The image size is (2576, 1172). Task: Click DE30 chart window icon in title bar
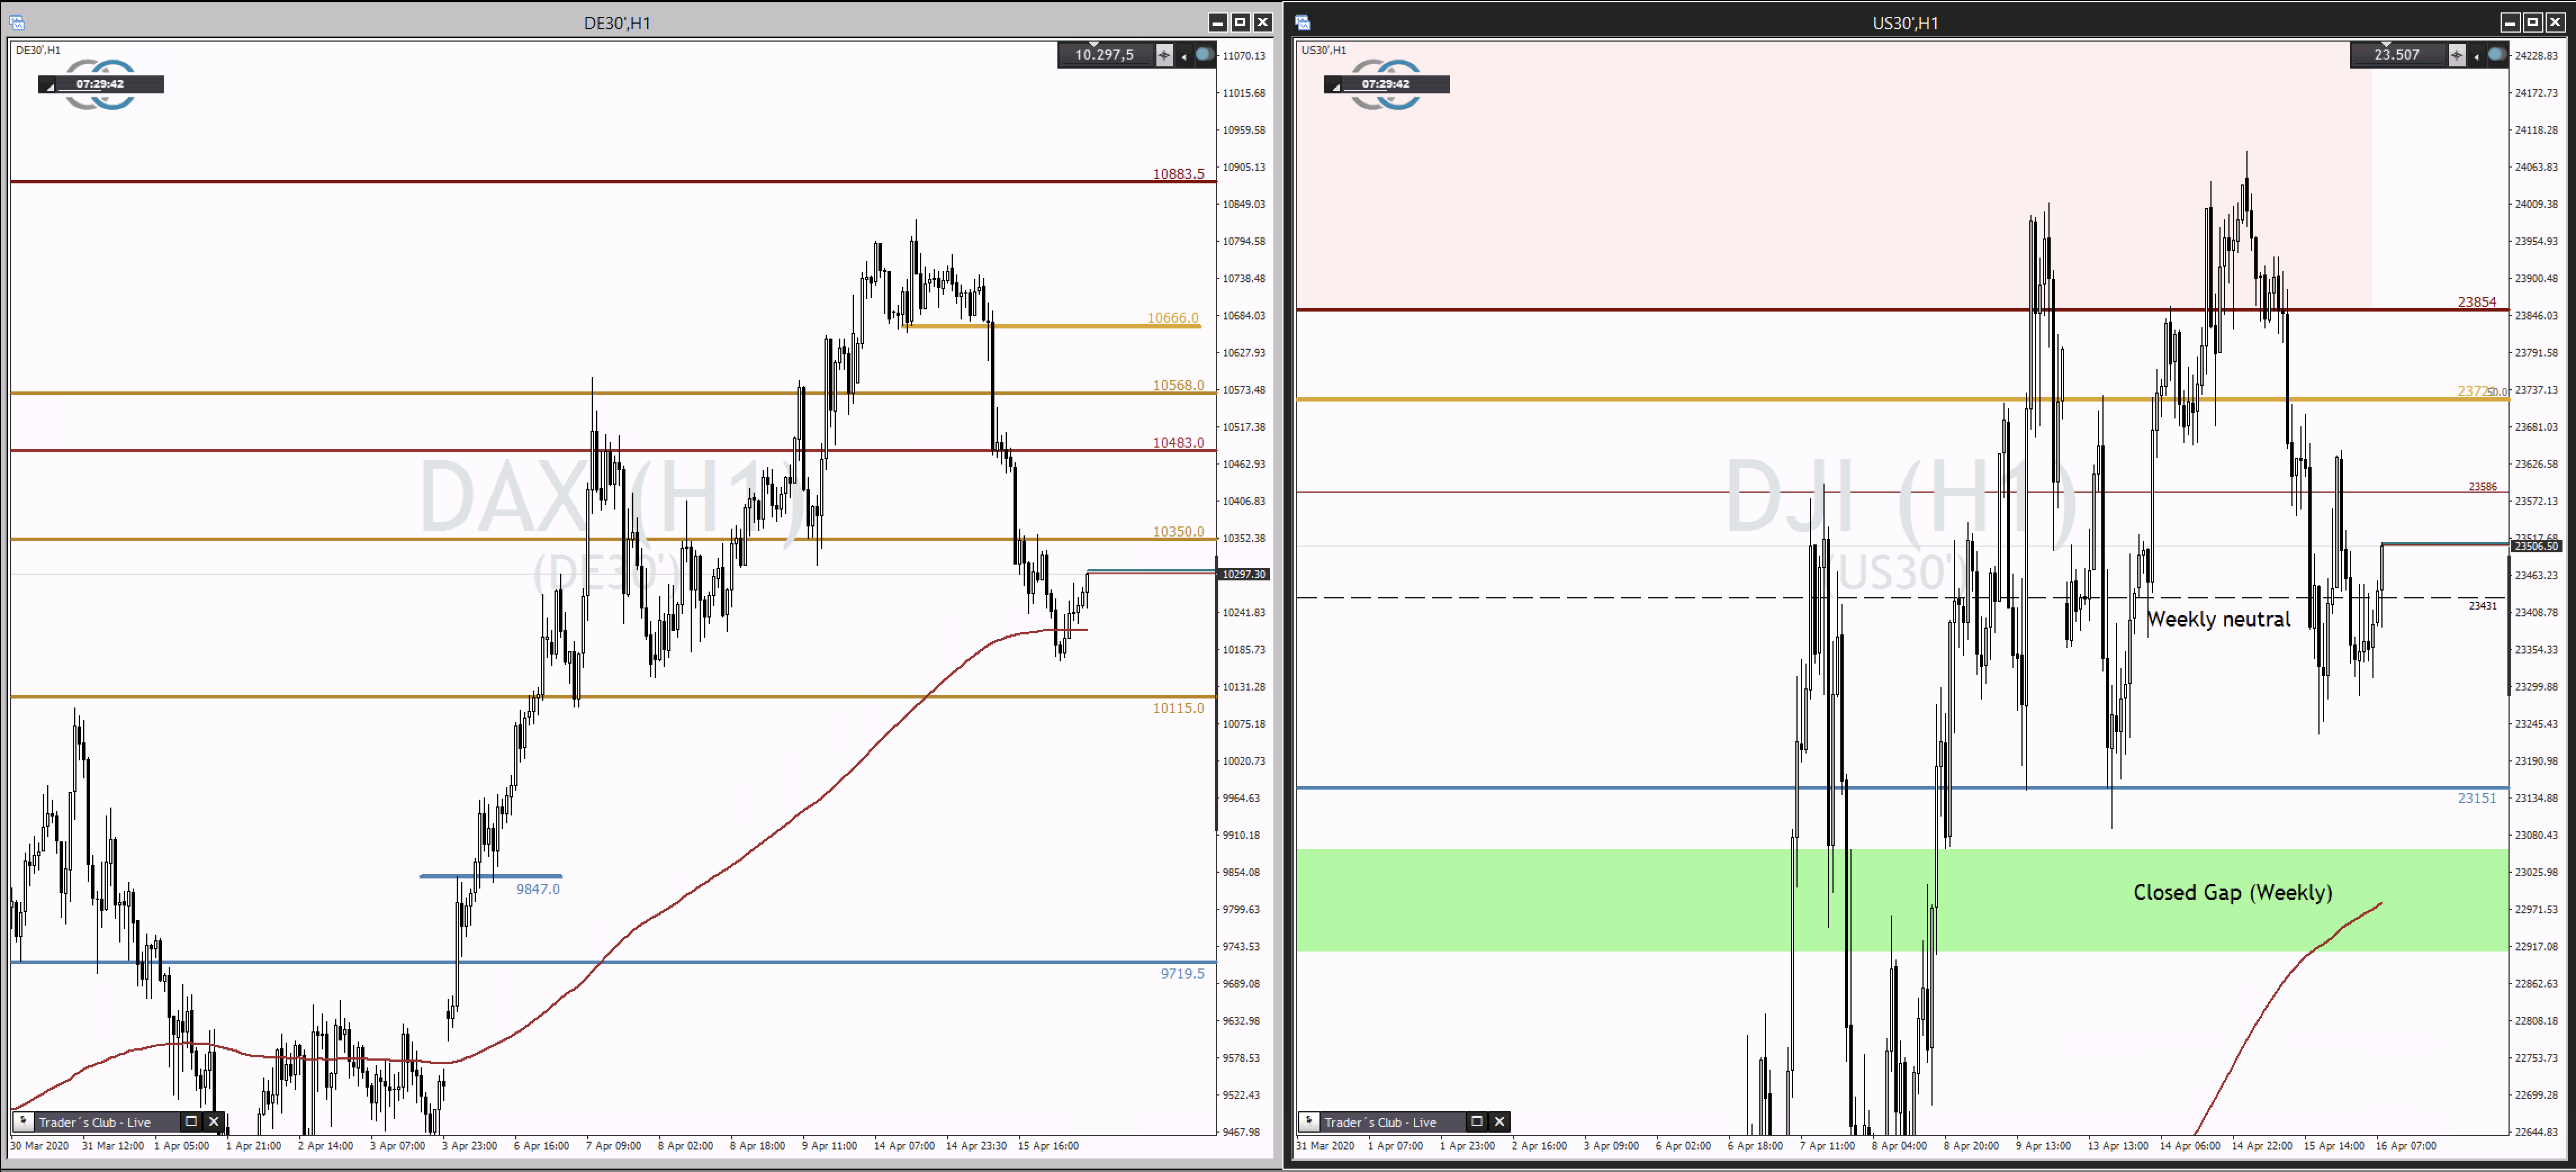(17, 22)
